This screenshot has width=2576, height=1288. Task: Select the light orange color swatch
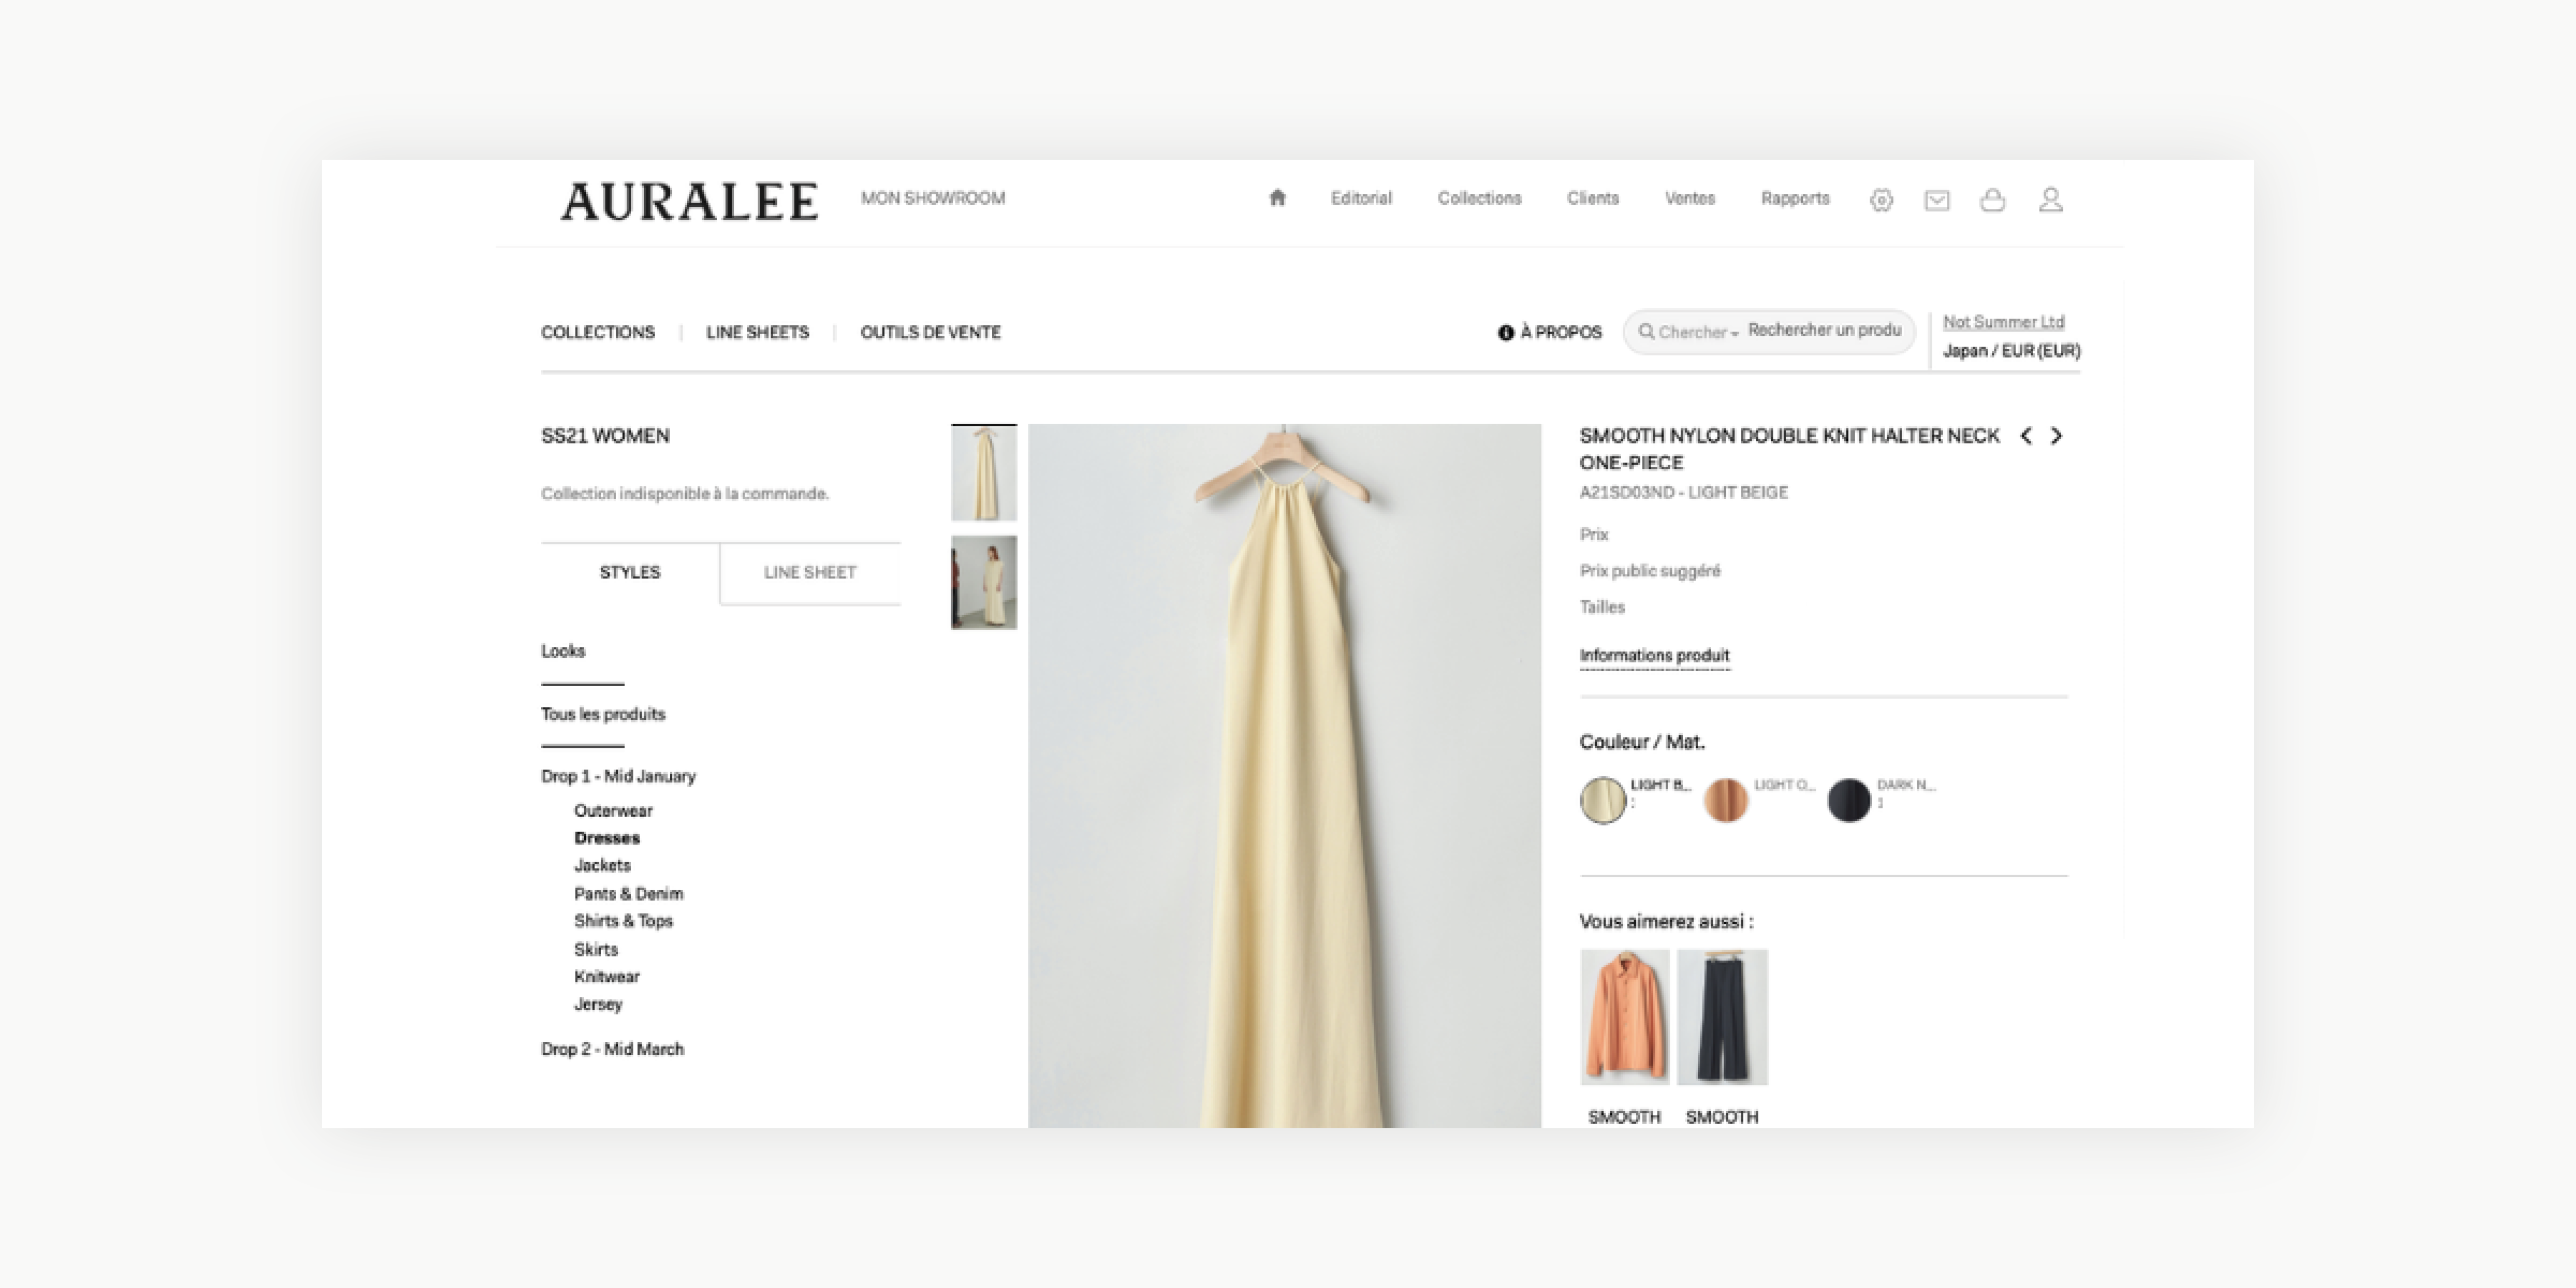[1725, 800]
